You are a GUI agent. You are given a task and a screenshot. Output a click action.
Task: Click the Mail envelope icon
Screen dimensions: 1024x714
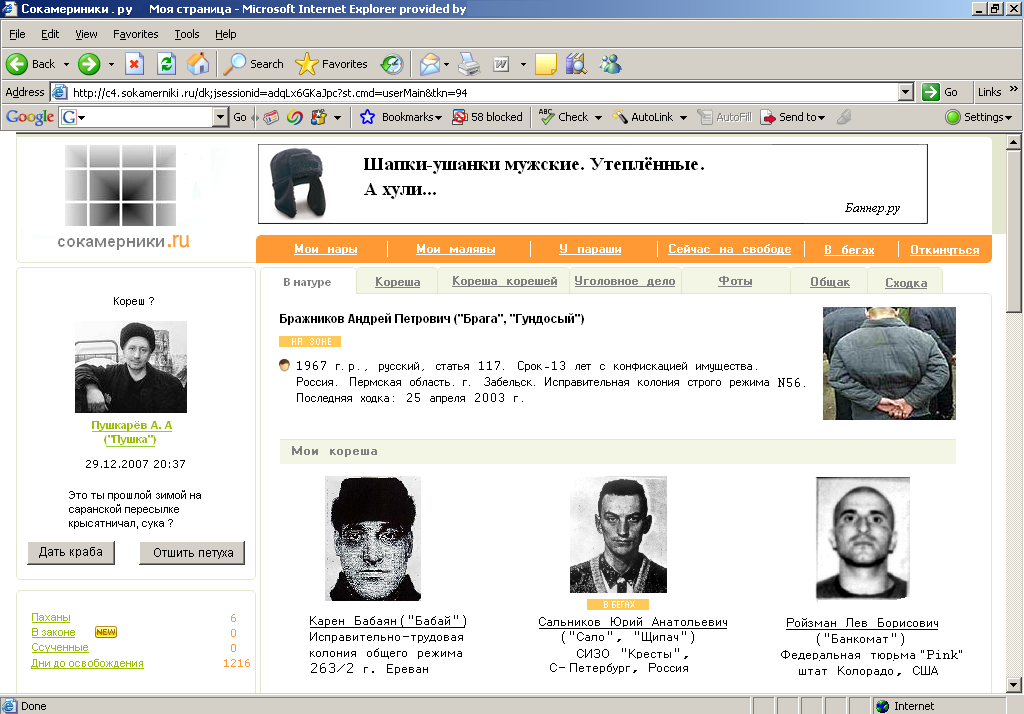click(430, 64)
